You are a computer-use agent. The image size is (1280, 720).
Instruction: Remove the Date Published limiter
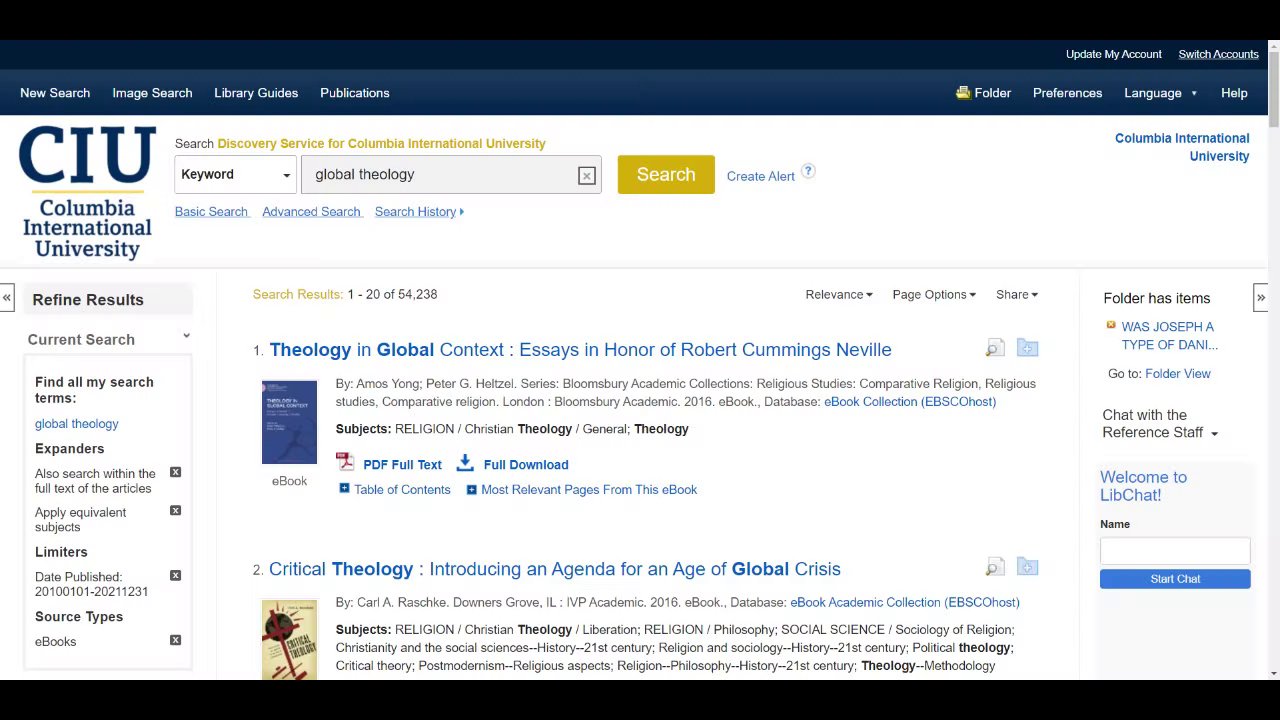pyautogui.click(x=175, y=576)
